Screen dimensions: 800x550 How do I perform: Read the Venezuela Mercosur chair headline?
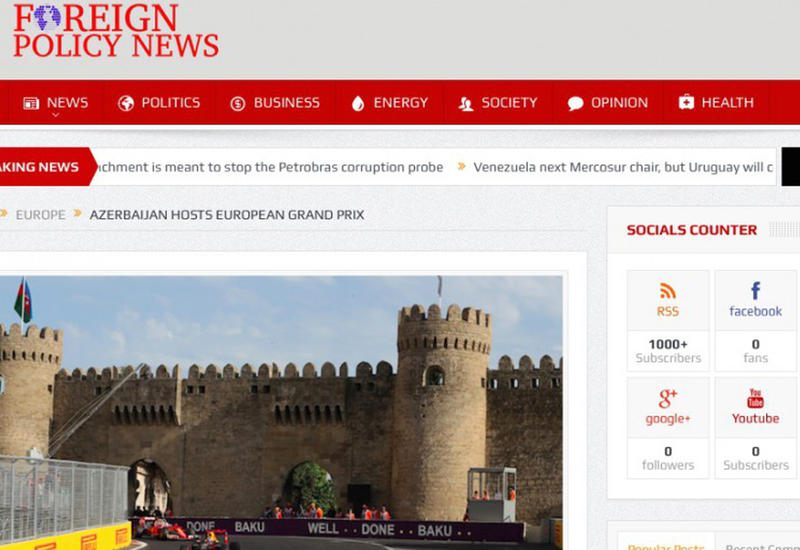click(622, 167)
